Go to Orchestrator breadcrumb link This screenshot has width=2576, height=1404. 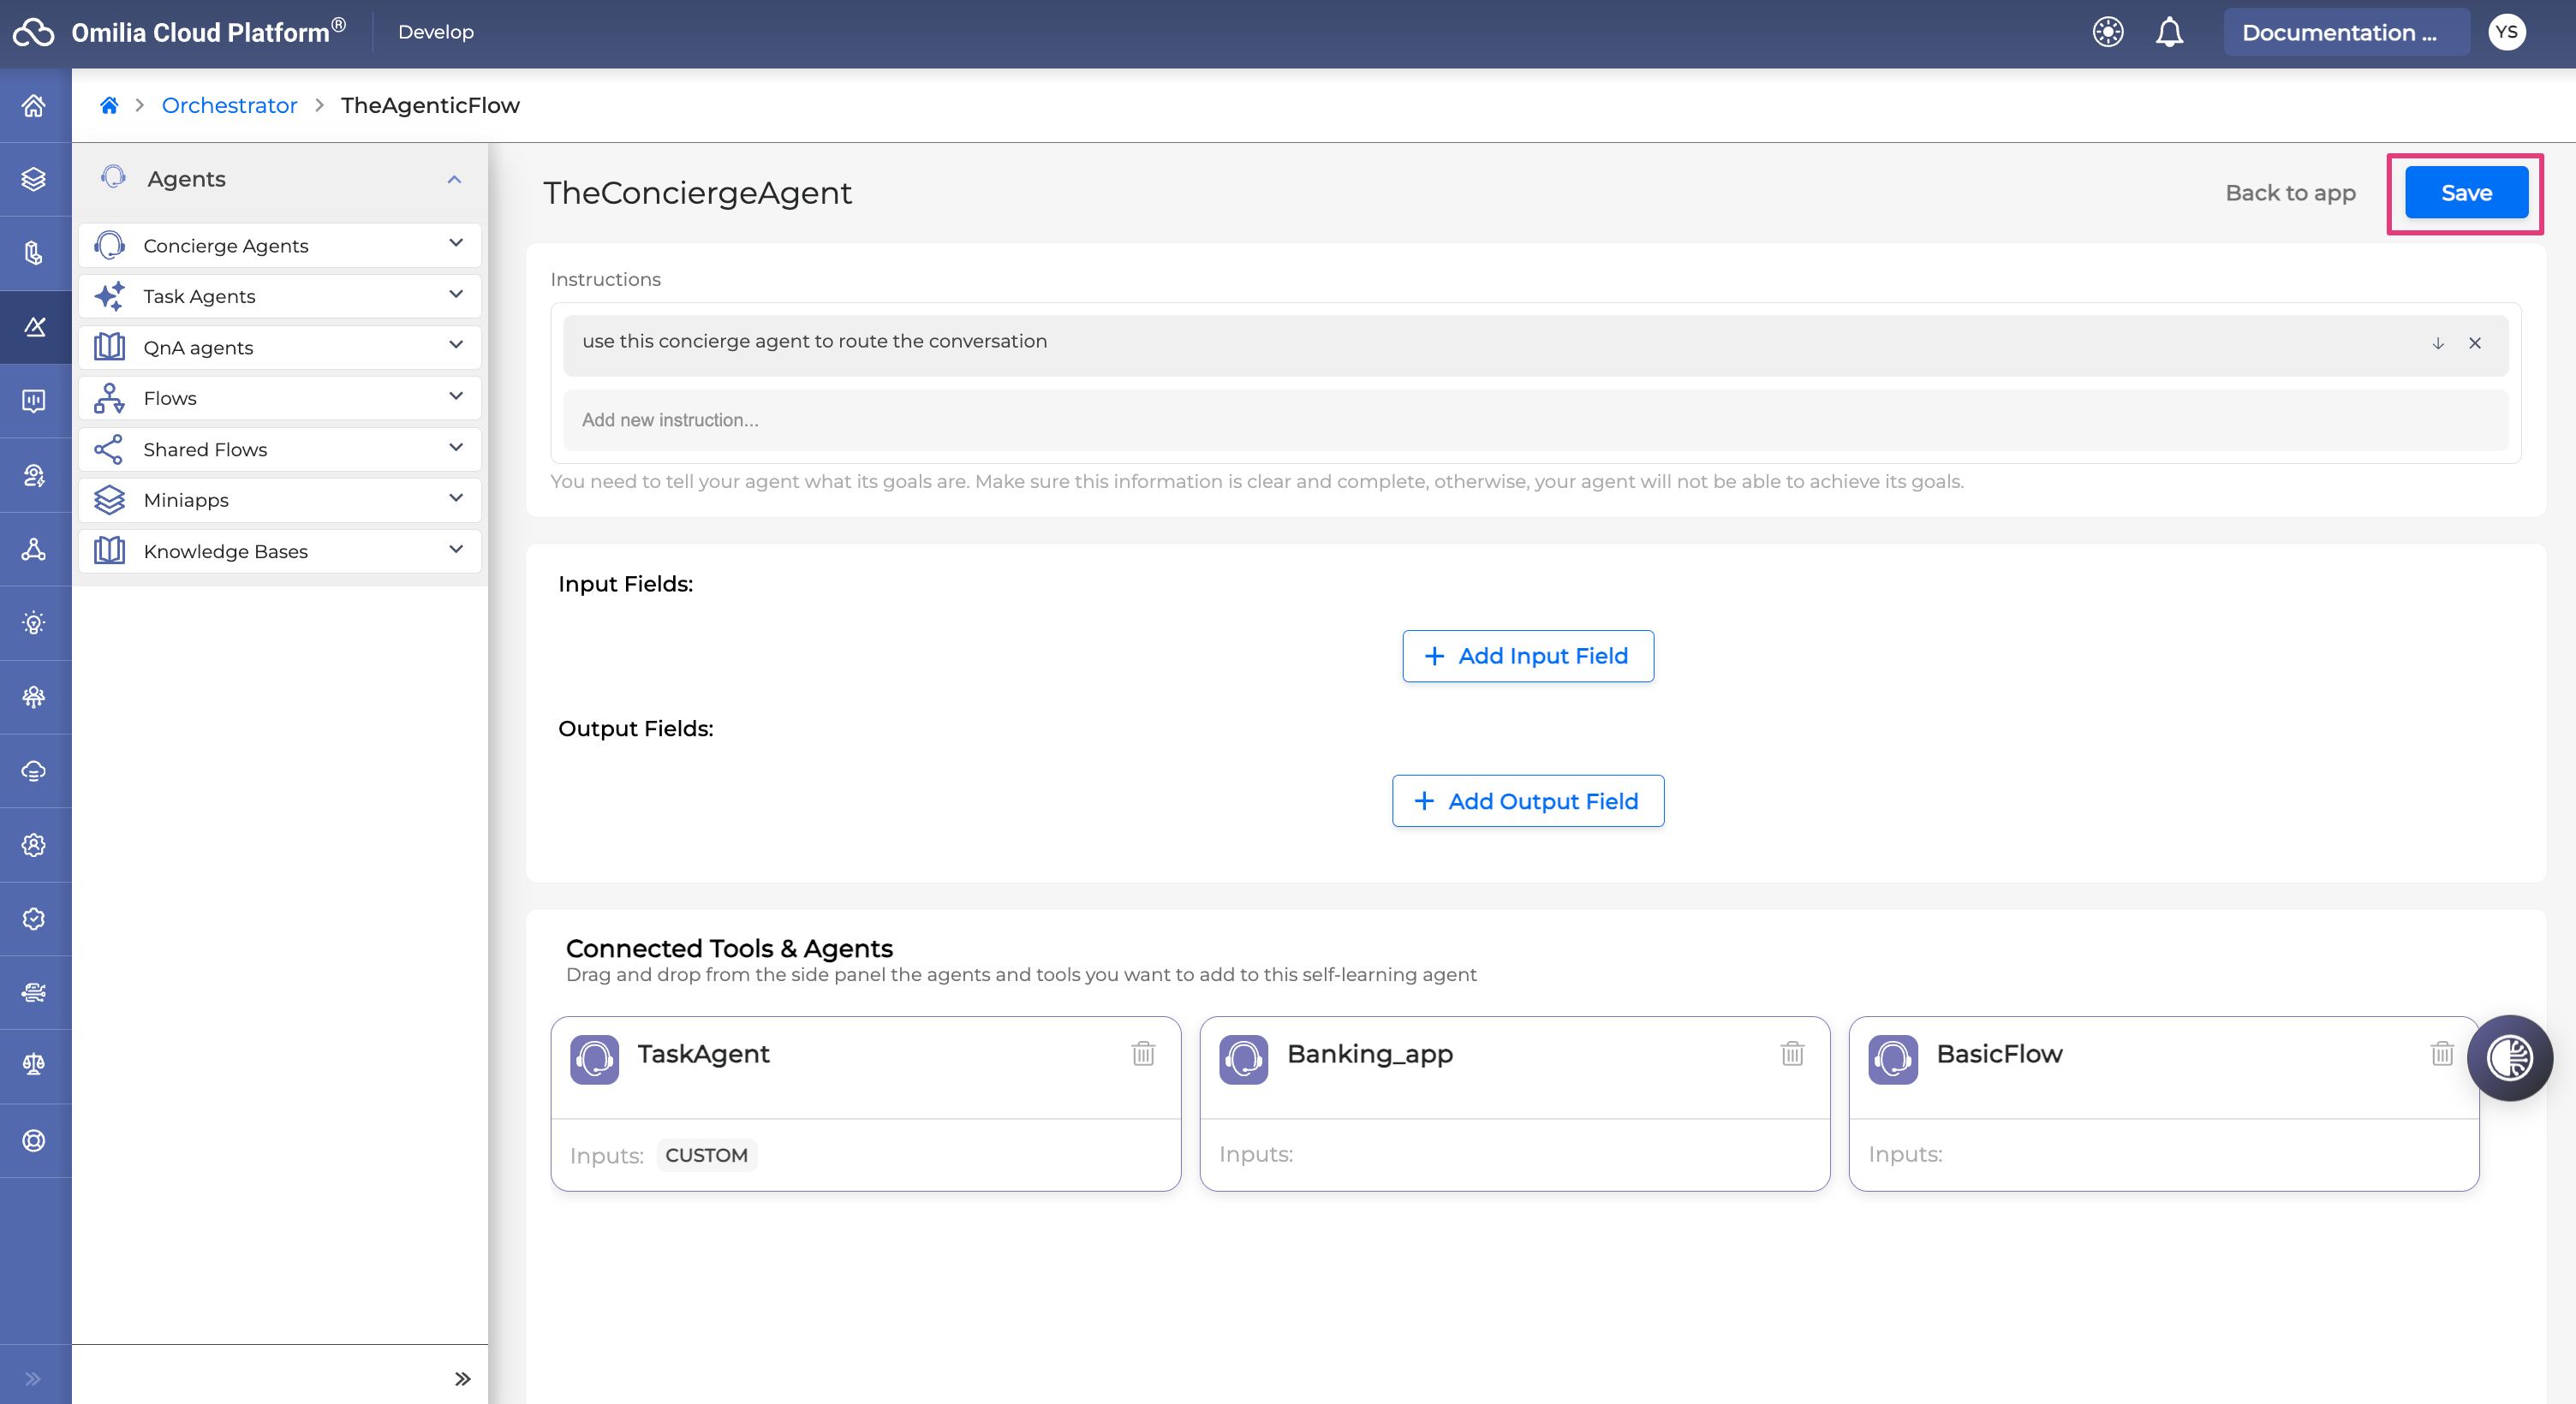[x=229, y=105]
